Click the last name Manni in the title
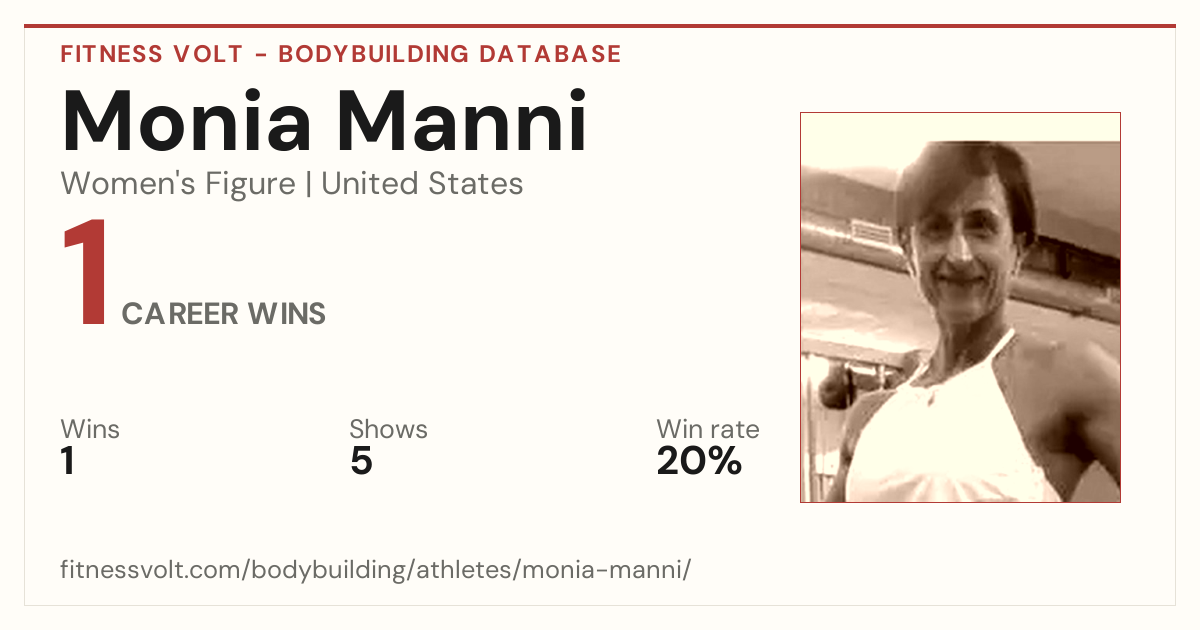 click(461, 122)
